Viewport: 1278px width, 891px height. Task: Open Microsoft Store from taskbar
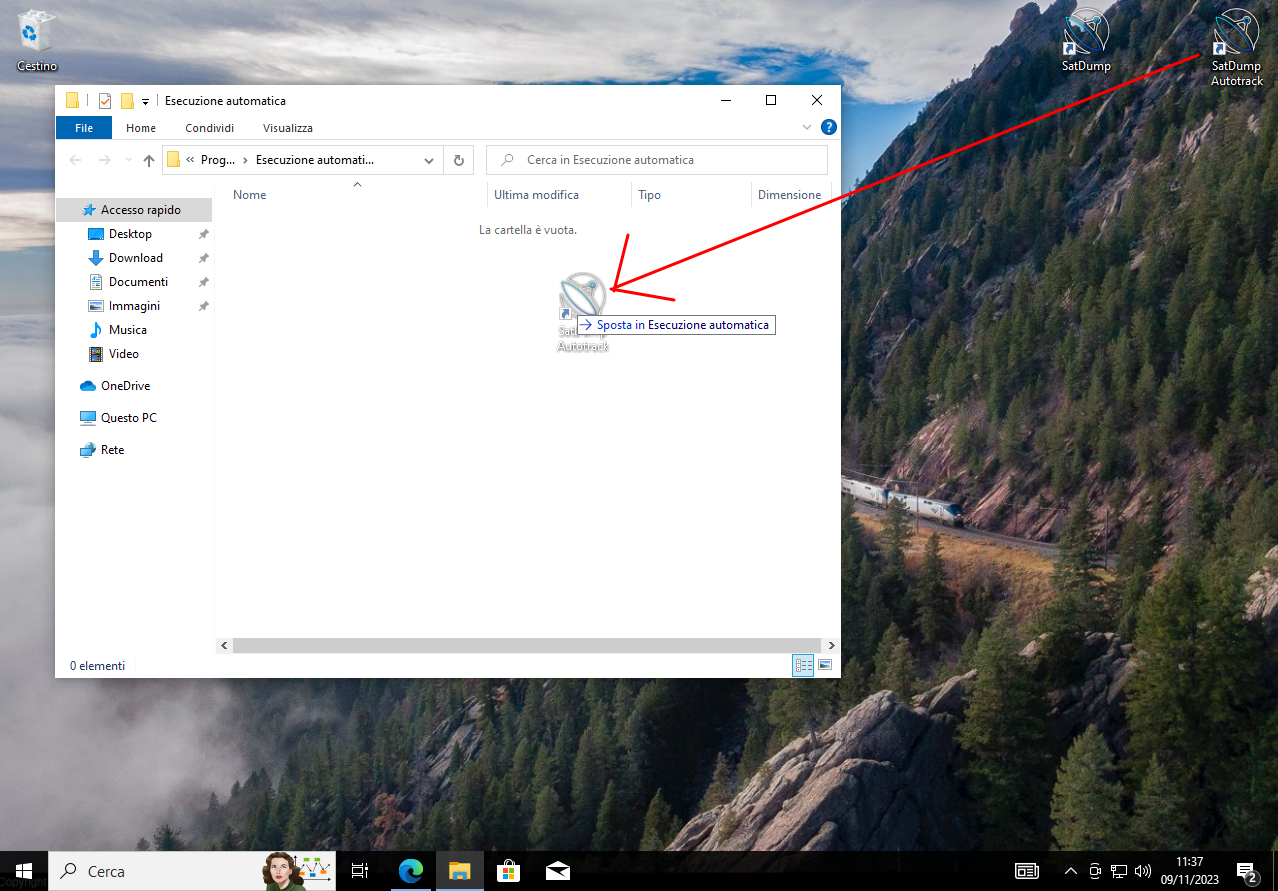tap(509, 871)
